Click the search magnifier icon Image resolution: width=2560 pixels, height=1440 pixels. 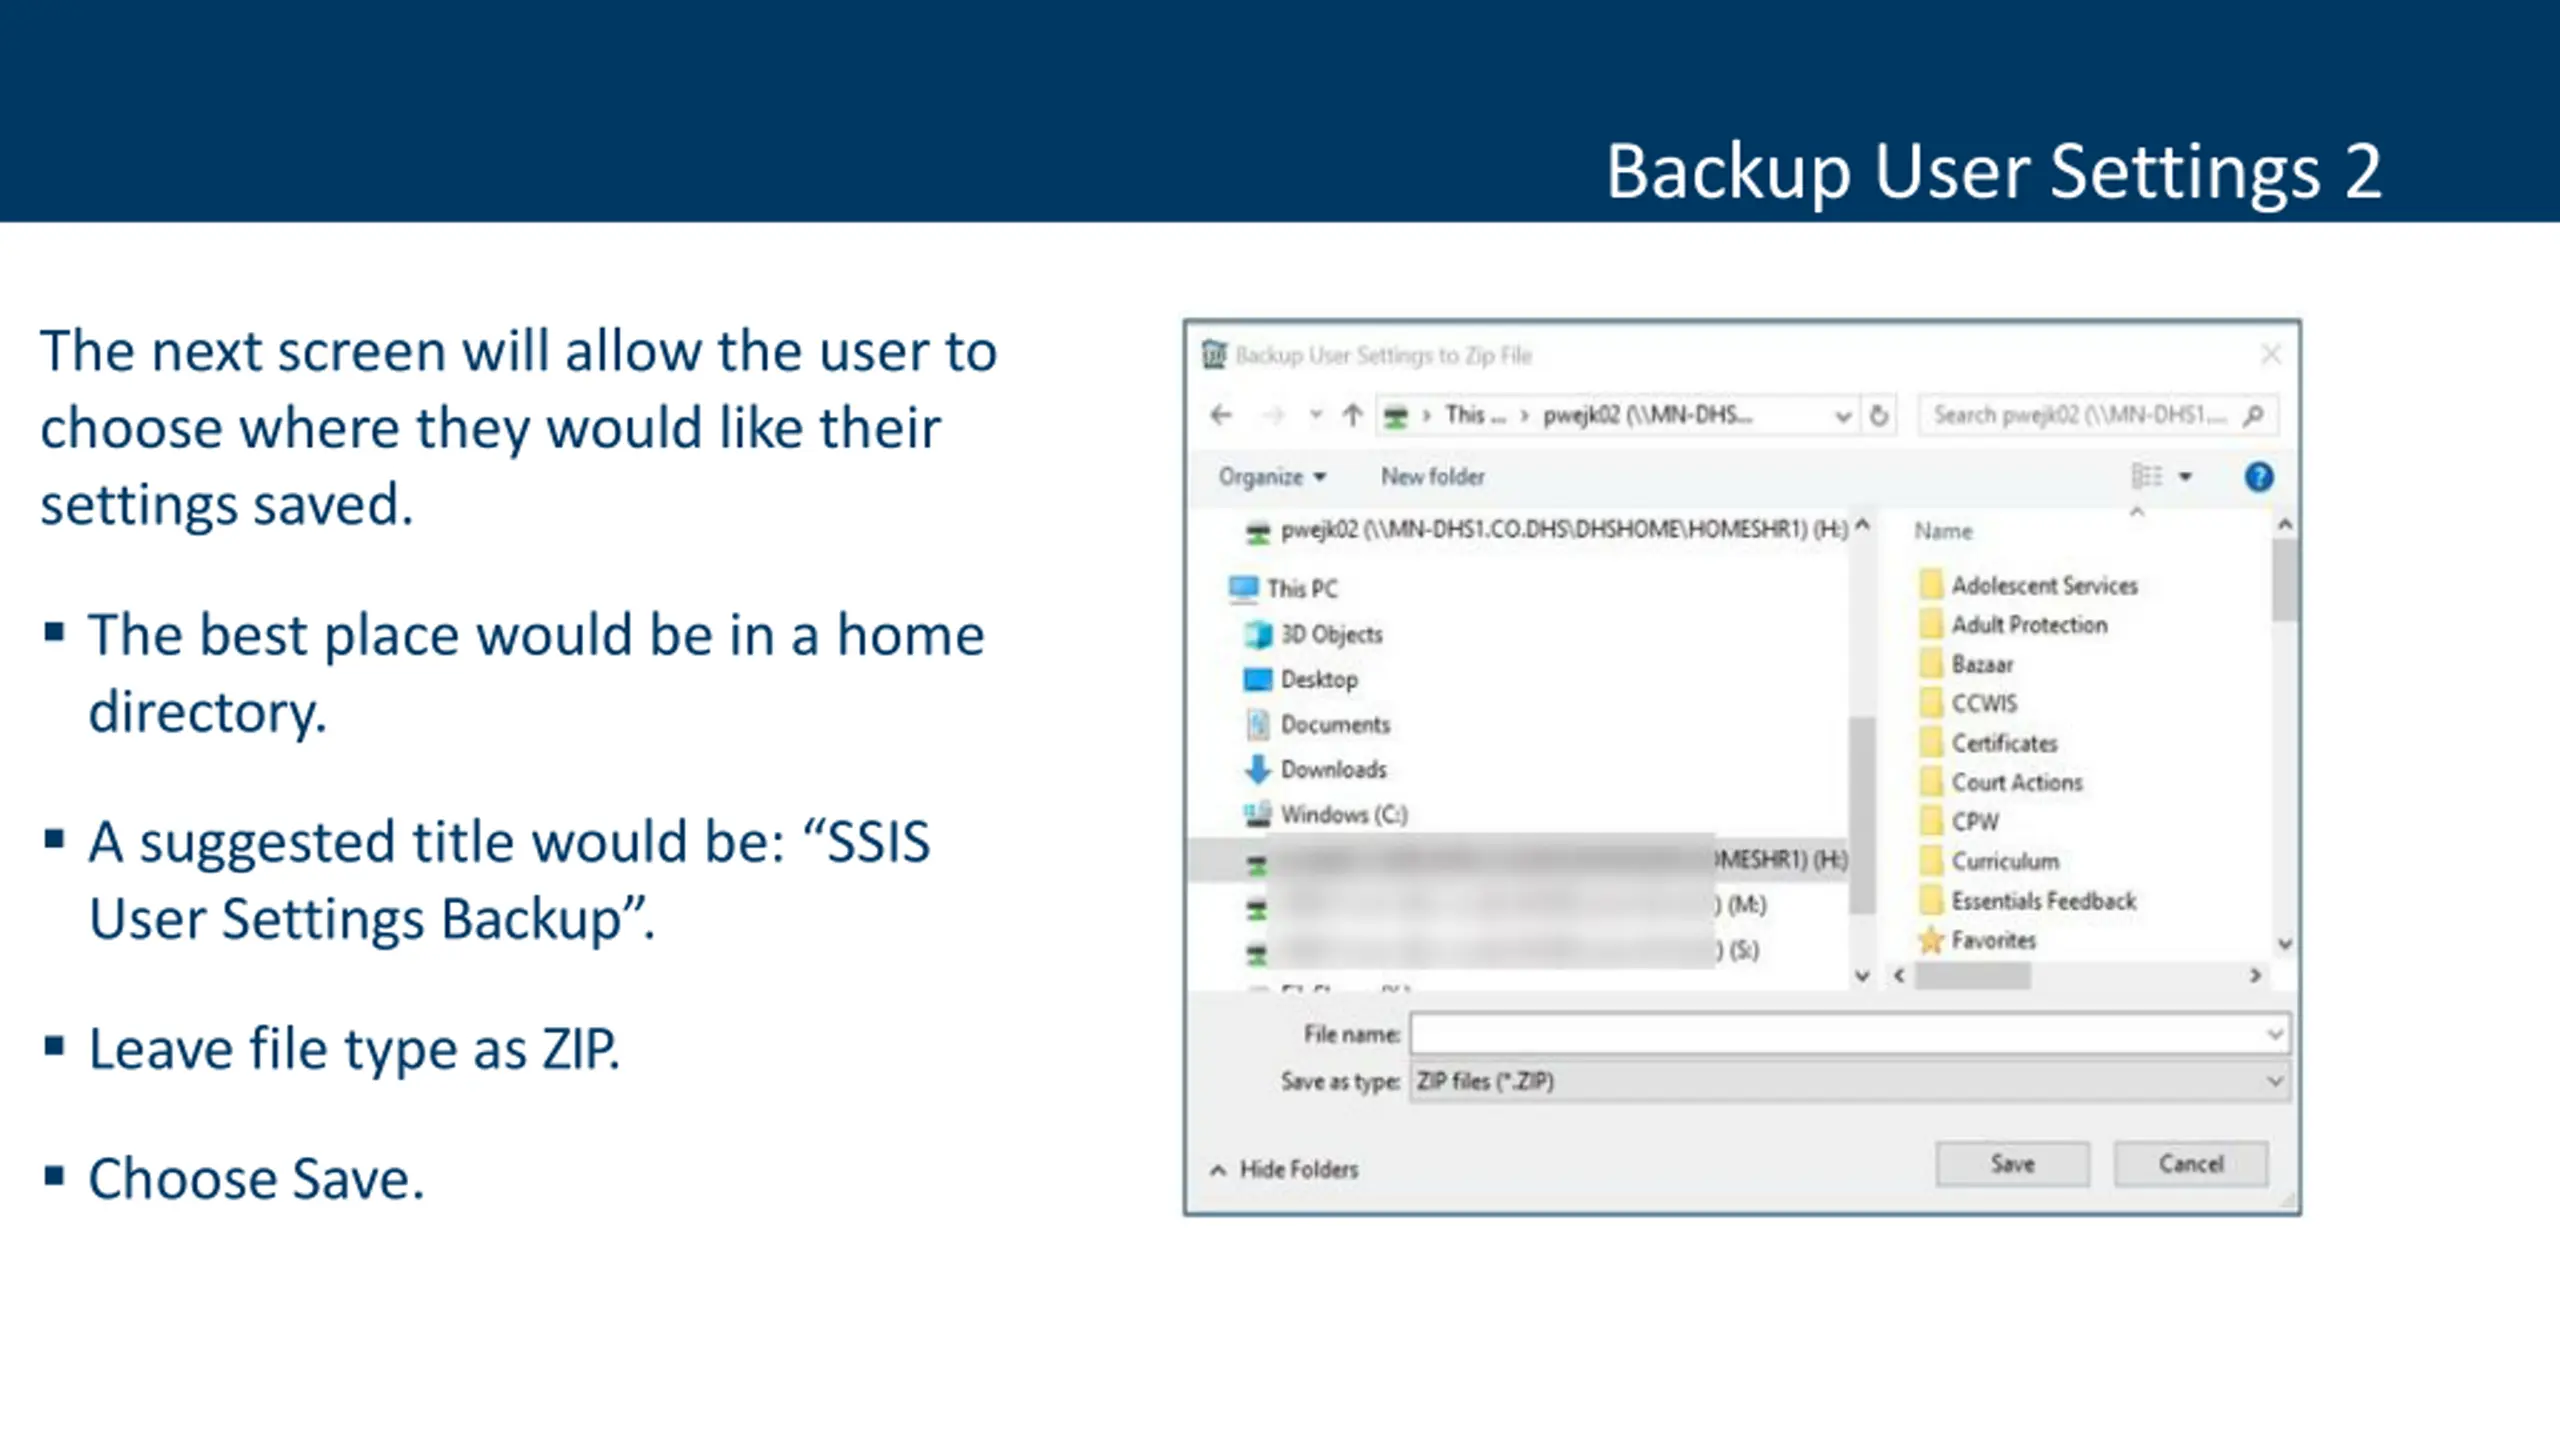[x=2254, y=415]
